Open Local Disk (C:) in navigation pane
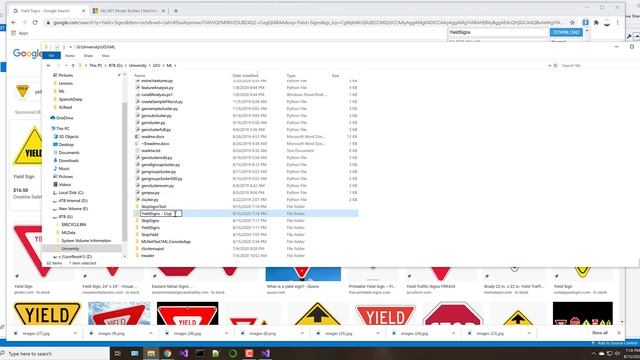 tap(71, 192)
